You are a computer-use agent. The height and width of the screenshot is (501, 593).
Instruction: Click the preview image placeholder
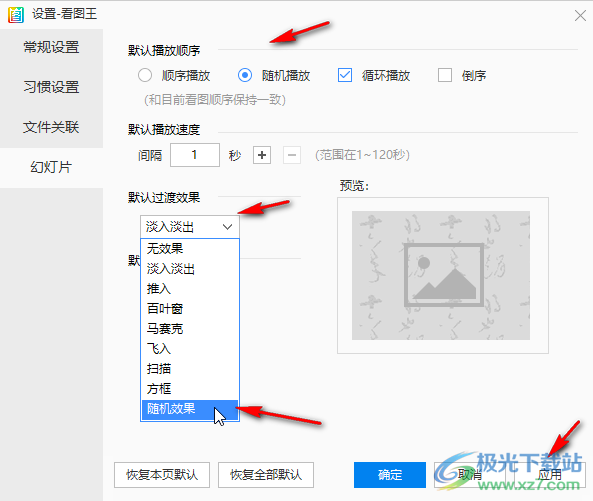(x=441, y=275)
